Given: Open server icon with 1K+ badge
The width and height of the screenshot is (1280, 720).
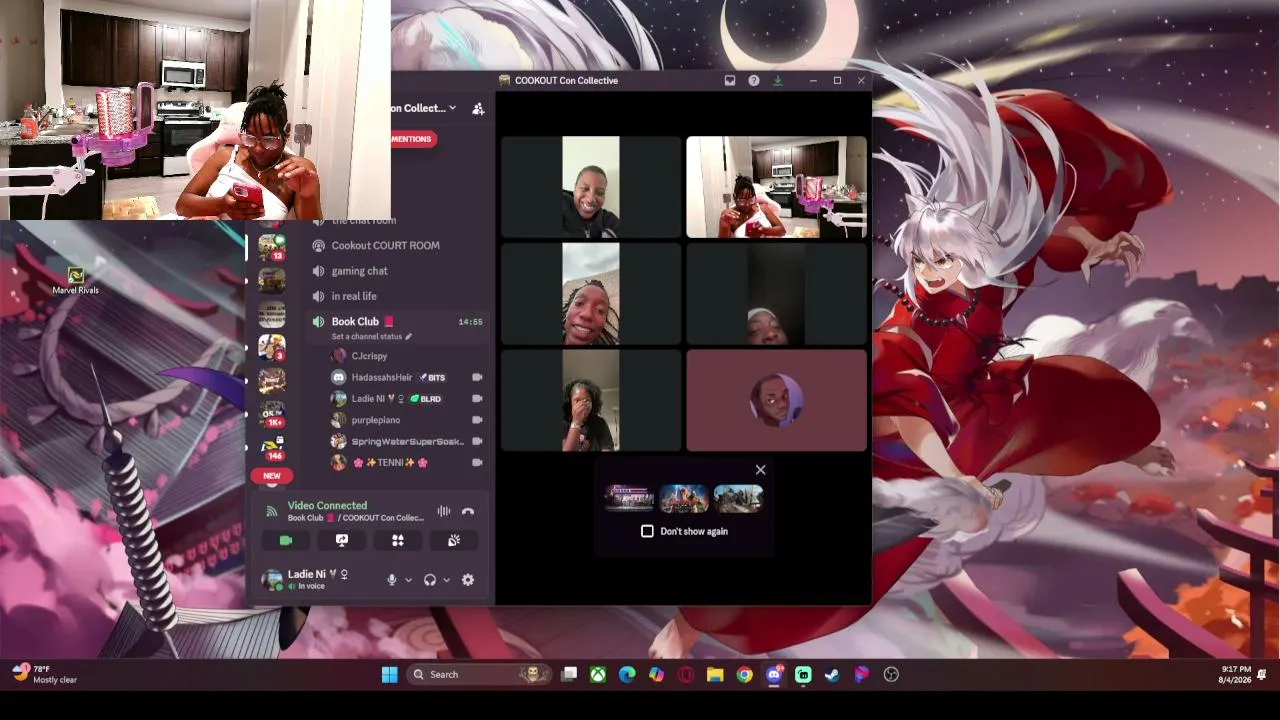Looking at the screenshot, I should pos(272,414).
